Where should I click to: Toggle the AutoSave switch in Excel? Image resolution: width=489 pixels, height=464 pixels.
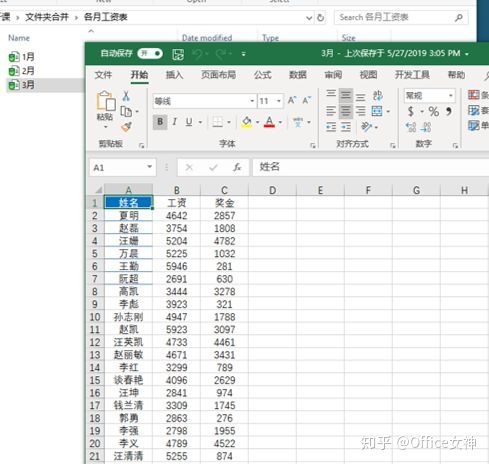coord(150,53)
